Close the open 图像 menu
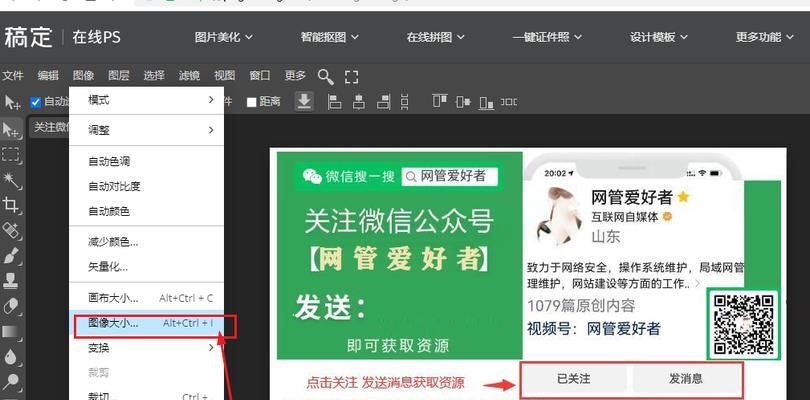810x400 pixels. [83, 76]
